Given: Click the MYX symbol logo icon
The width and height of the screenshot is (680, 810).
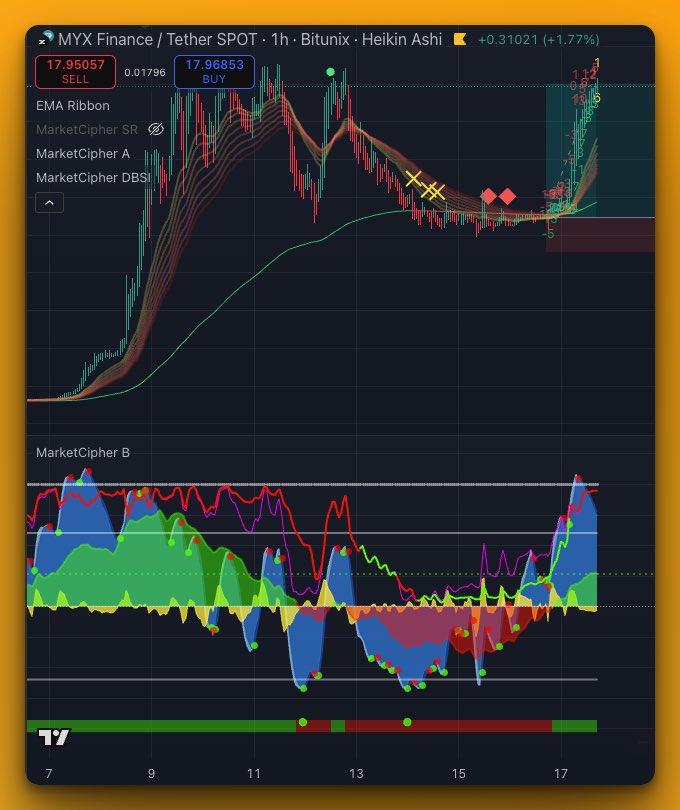Looking at the screenshot, I should coord(46,38).
